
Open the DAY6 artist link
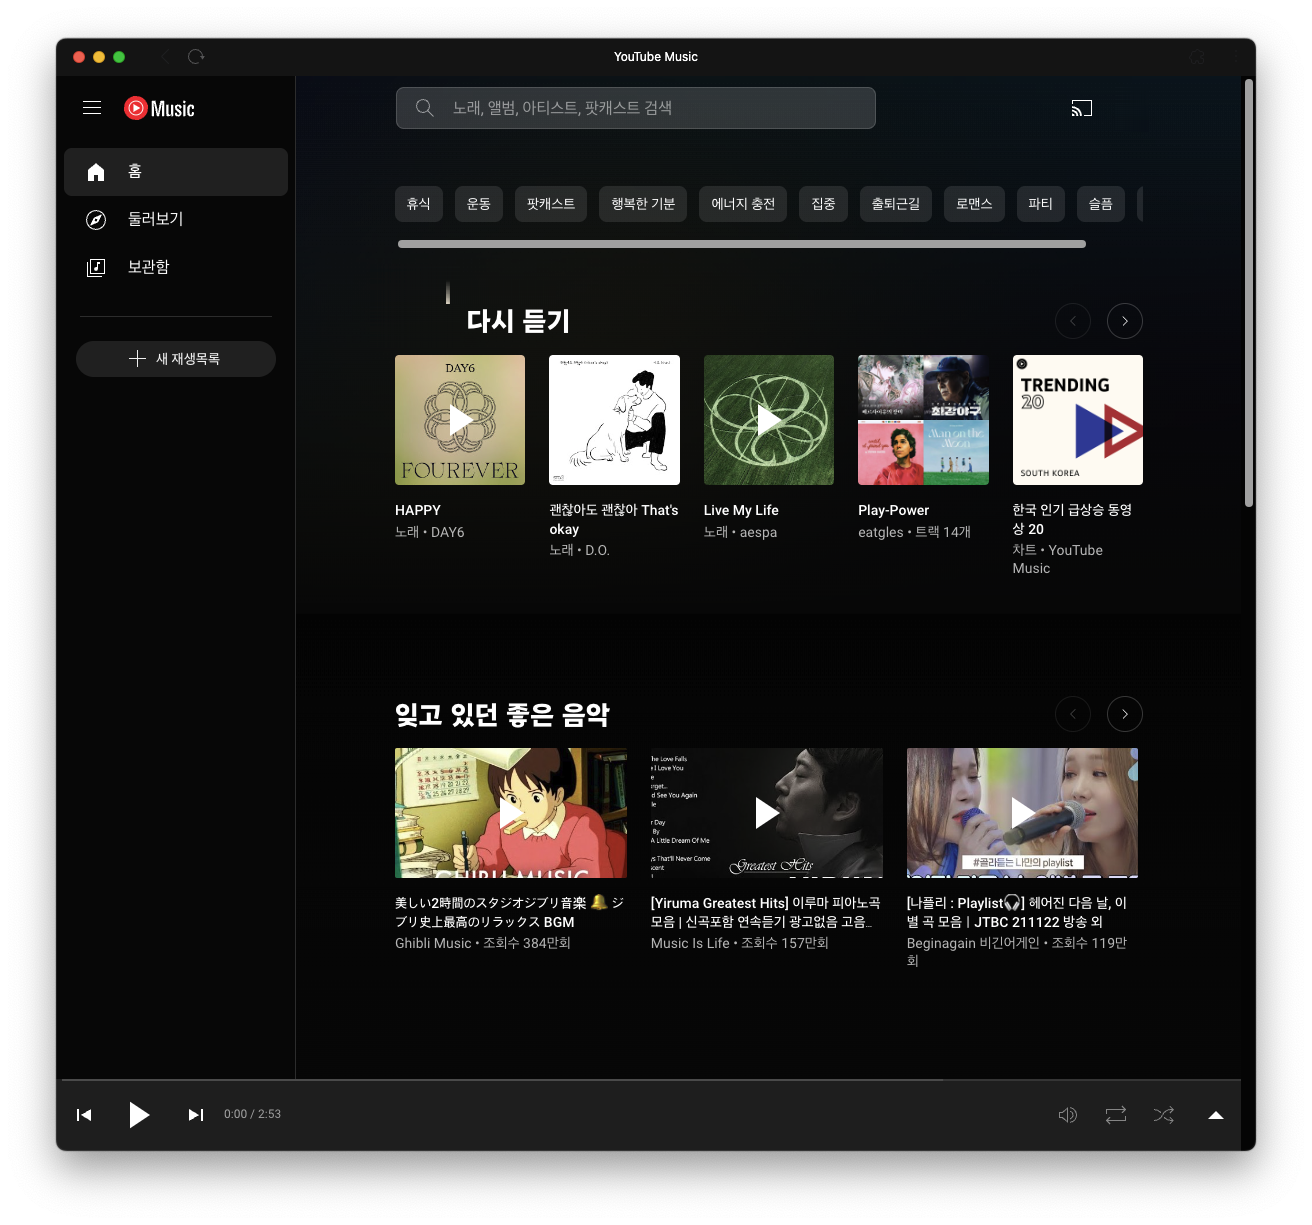(448, 532)
